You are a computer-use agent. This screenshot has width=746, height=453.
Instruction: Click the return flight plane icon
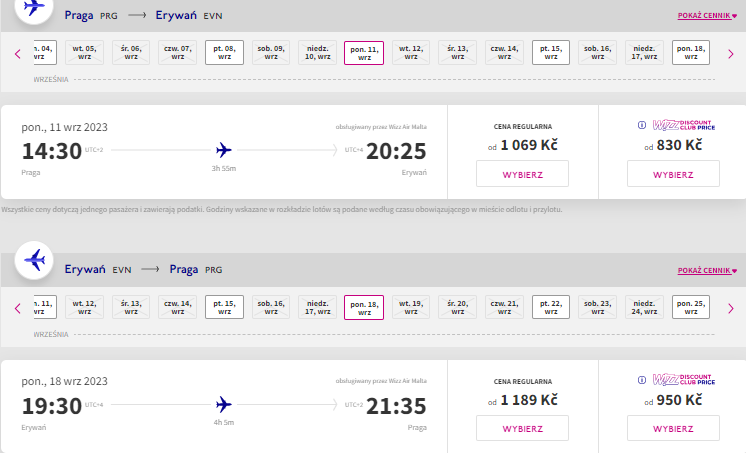34,260
